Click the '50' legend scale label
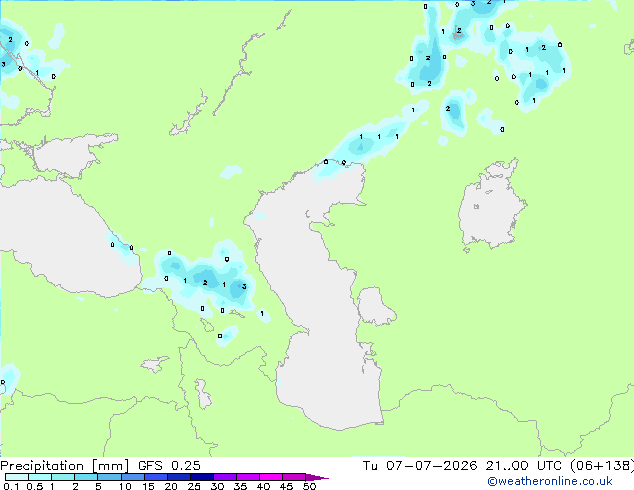 coord(309,486)
